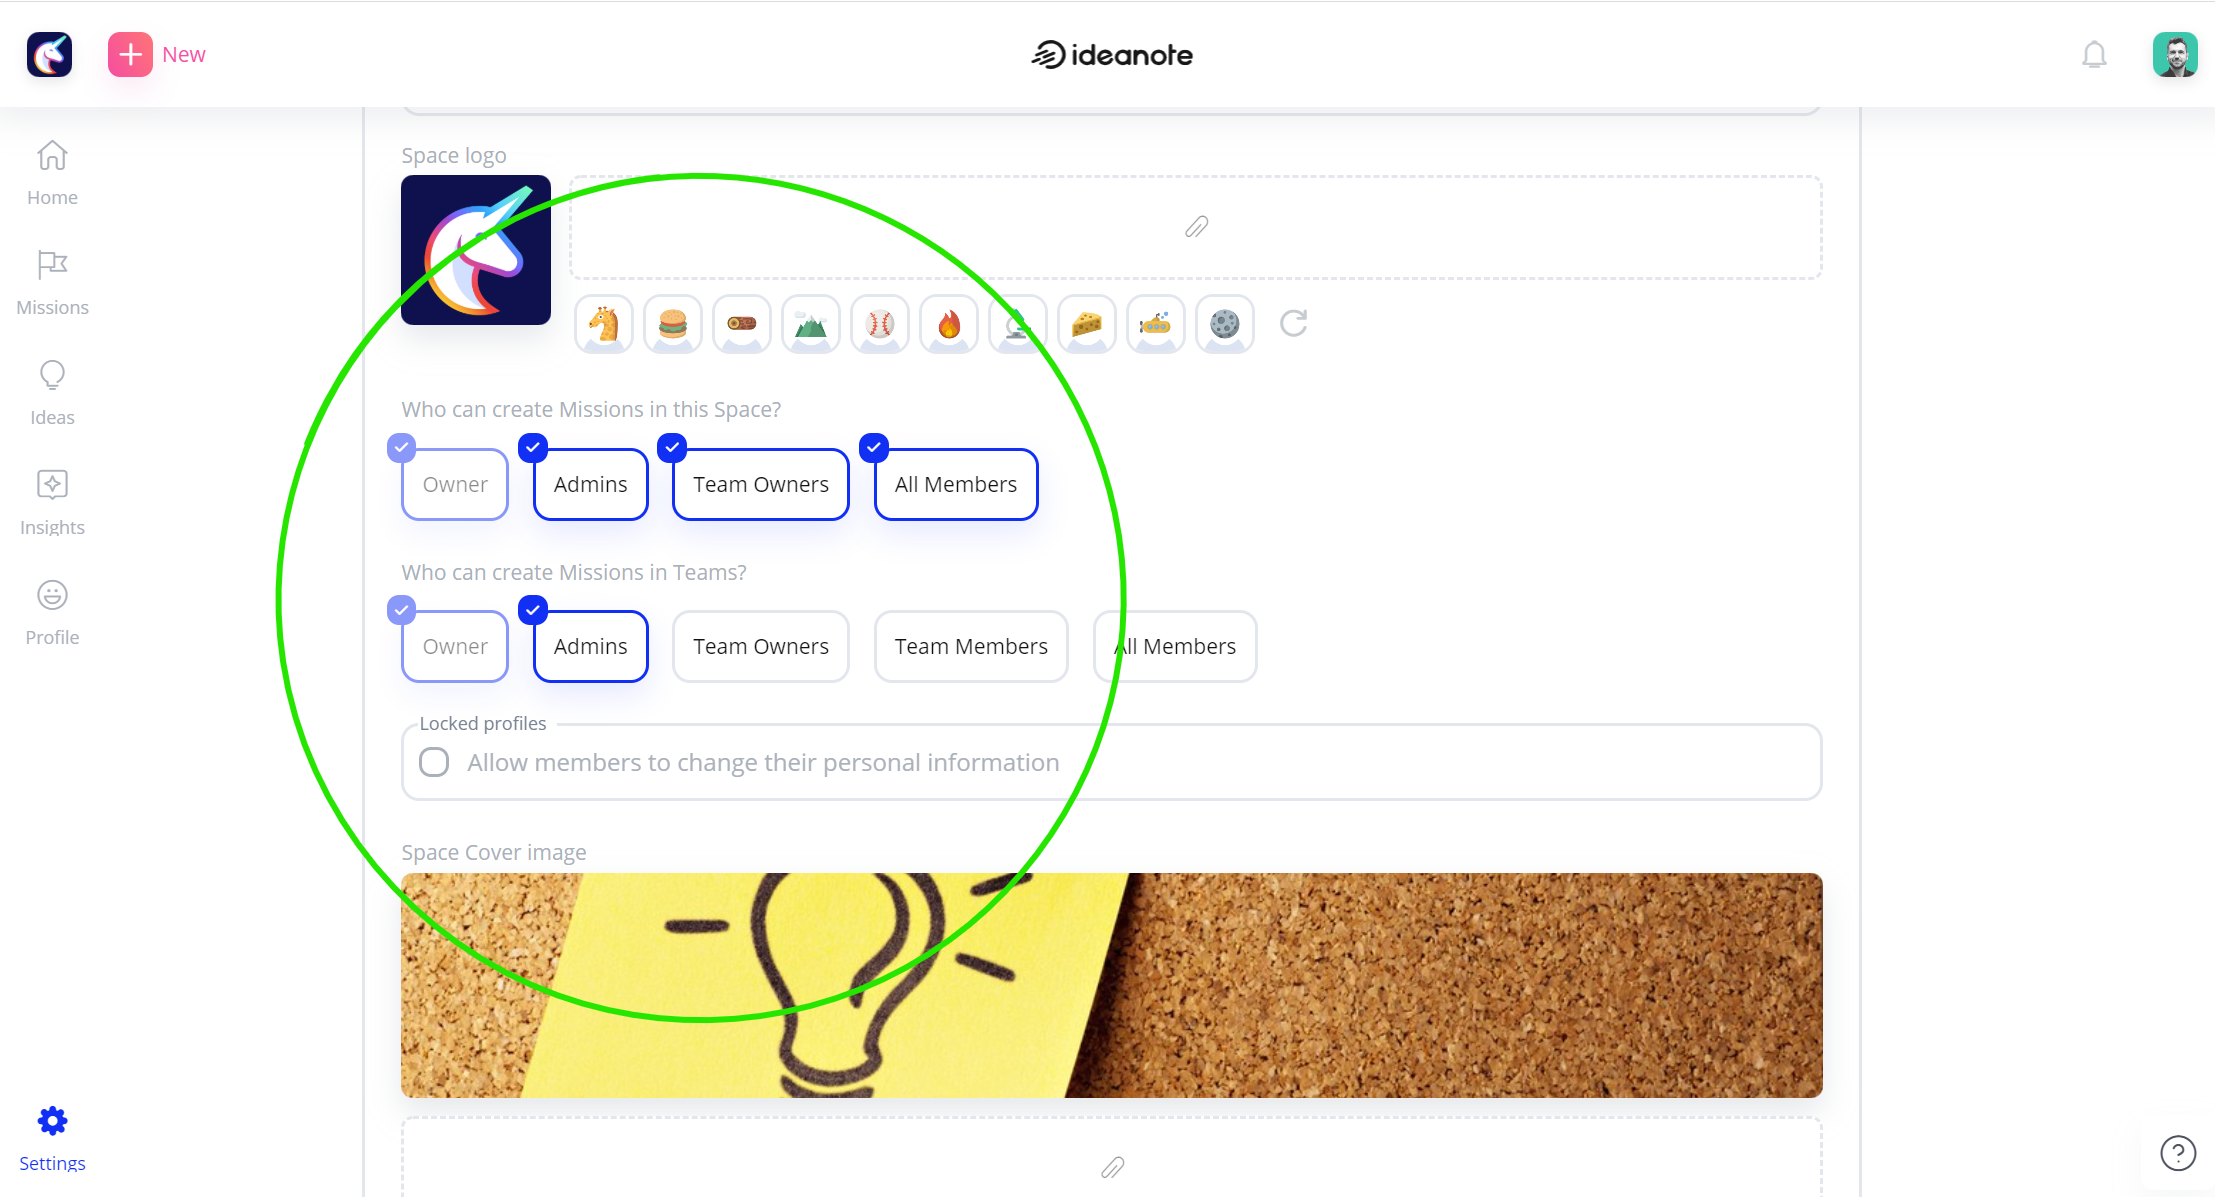
Task: Open the user avatar menu
Action: click(x=2175, y=54)
